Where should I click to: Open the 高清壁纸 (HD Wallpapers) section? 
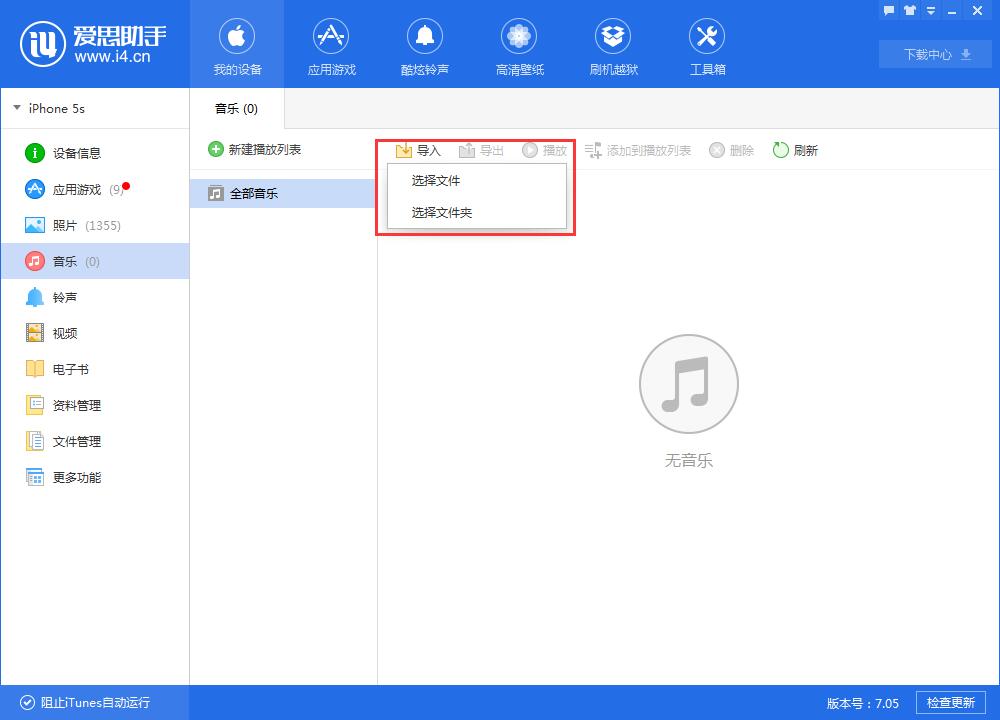coord(518,45)
